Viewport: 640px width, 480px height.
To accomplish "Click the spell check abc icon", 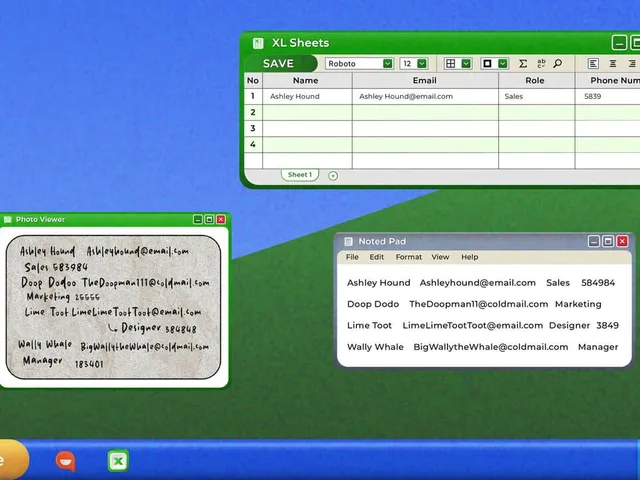I will [541, 63].
